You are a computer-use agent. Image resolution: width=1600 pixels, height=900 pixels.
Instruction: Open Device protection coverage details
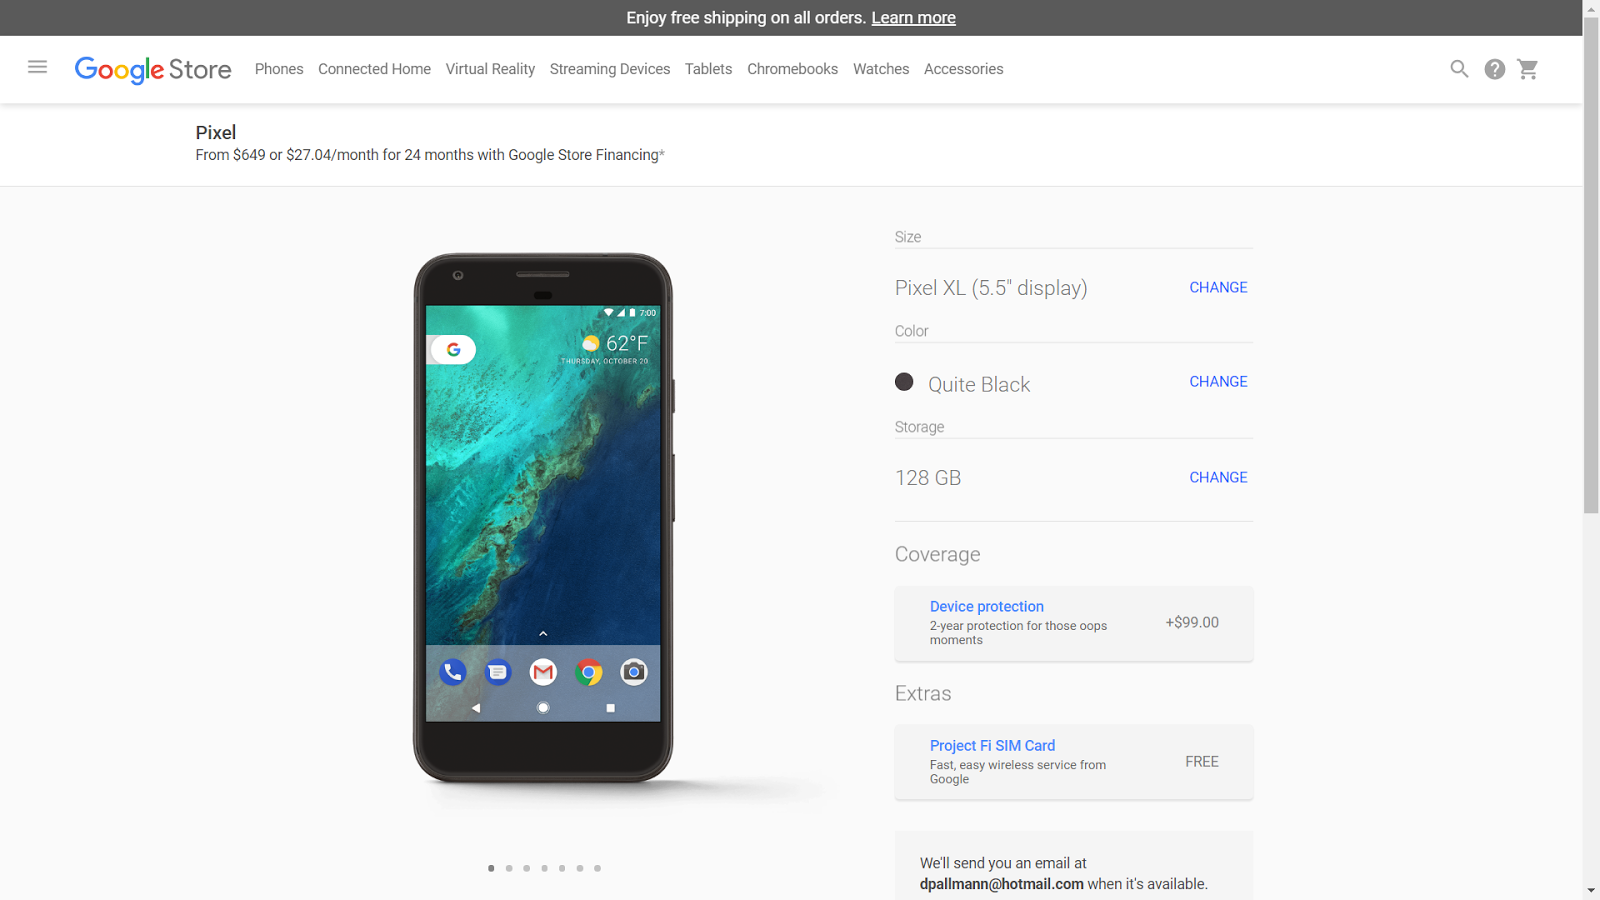tap(986, 606)
